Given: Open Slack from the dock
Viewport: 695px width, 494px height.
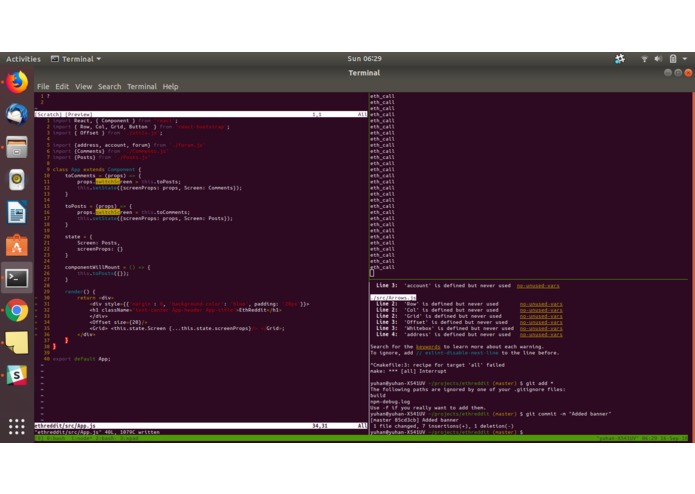Looking at the screenshot, I should tap(17, 375).
